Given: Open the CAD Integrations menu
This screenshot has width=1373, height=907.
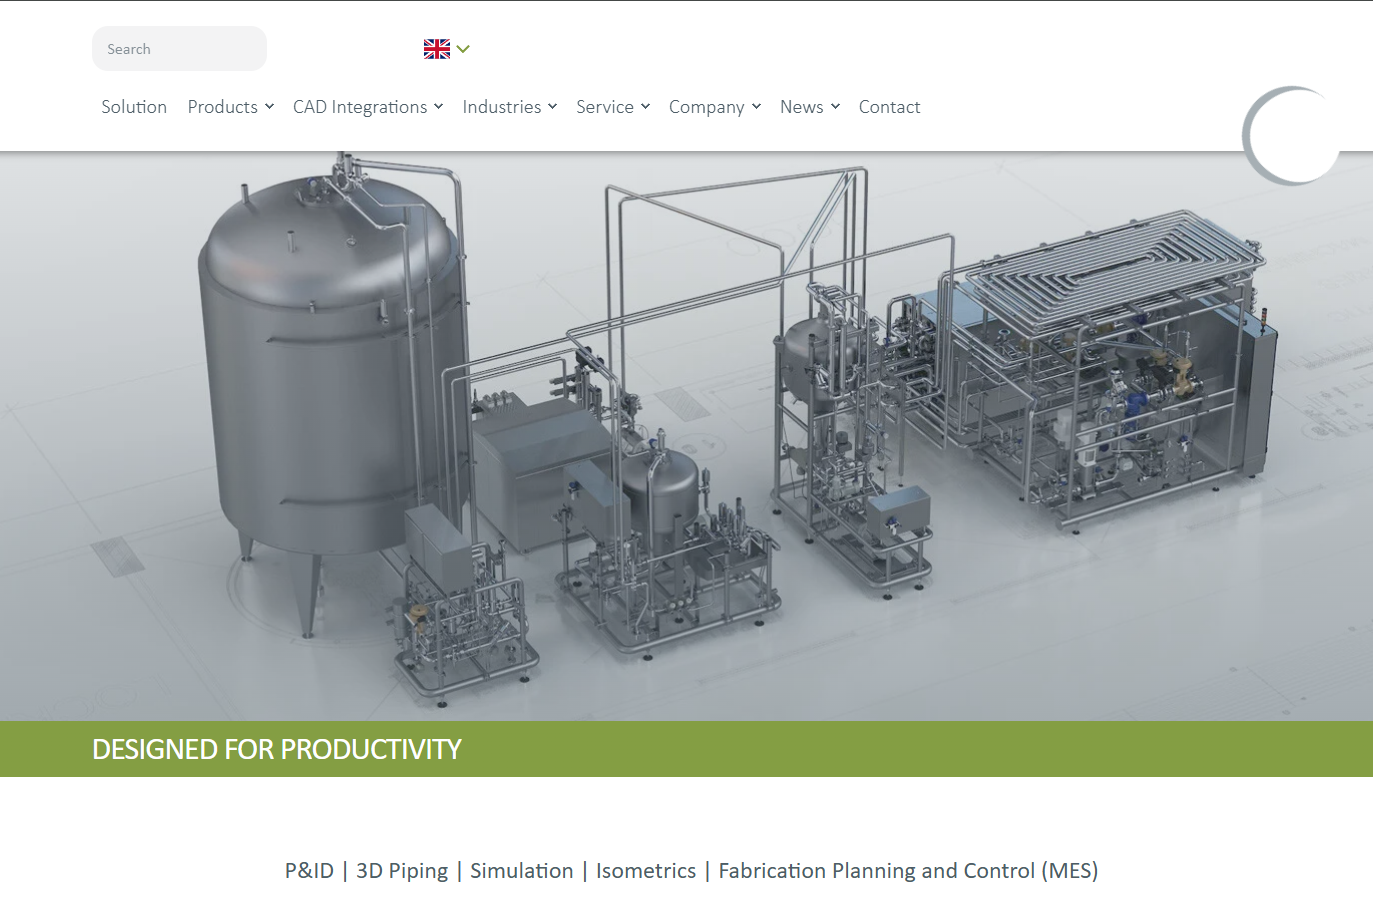Looking at the screenshot, I should [360, 107].
